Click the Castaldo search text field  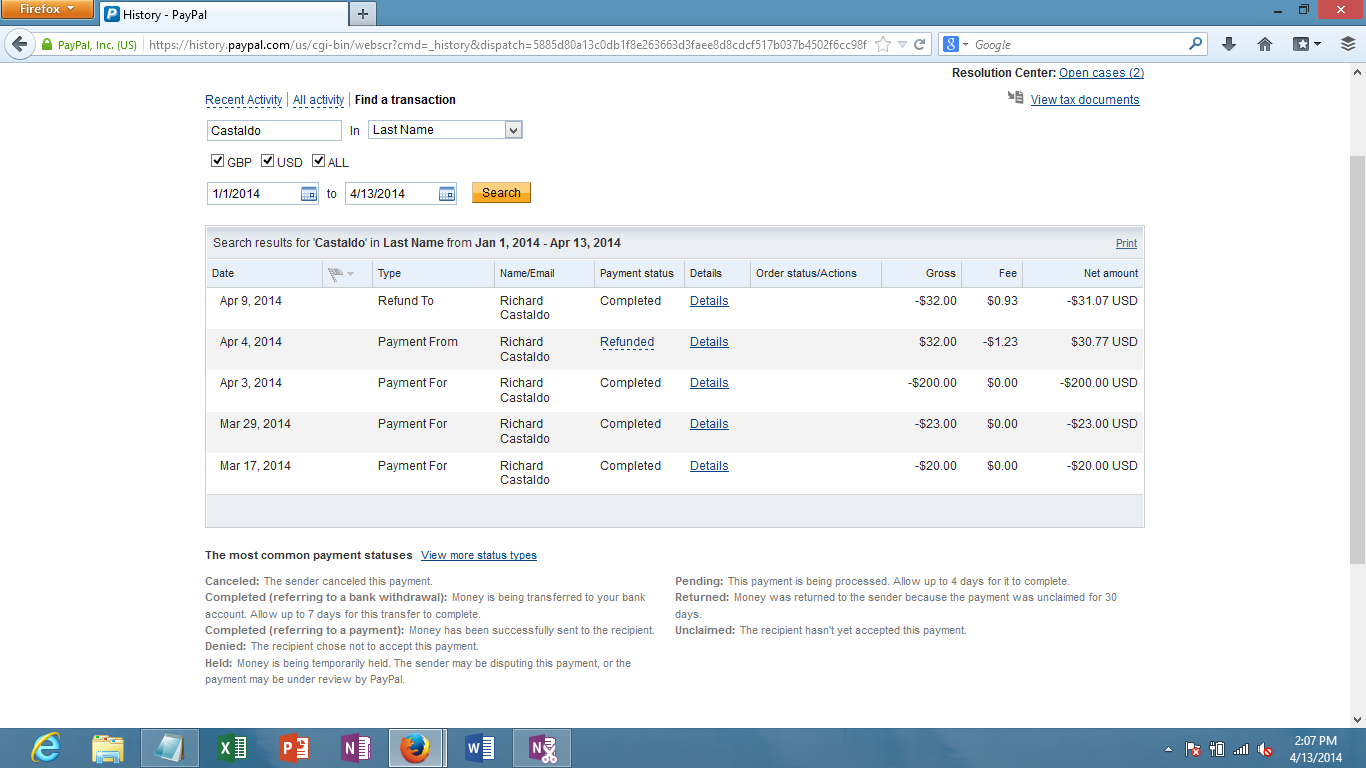274,131
